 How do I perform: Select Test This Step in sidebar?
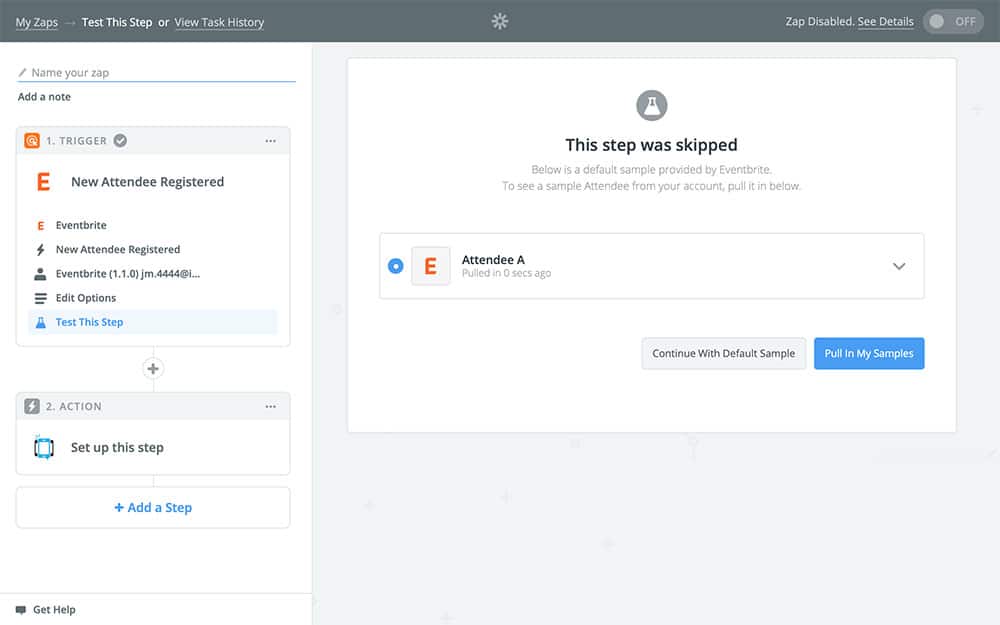(x=89, y=322)
